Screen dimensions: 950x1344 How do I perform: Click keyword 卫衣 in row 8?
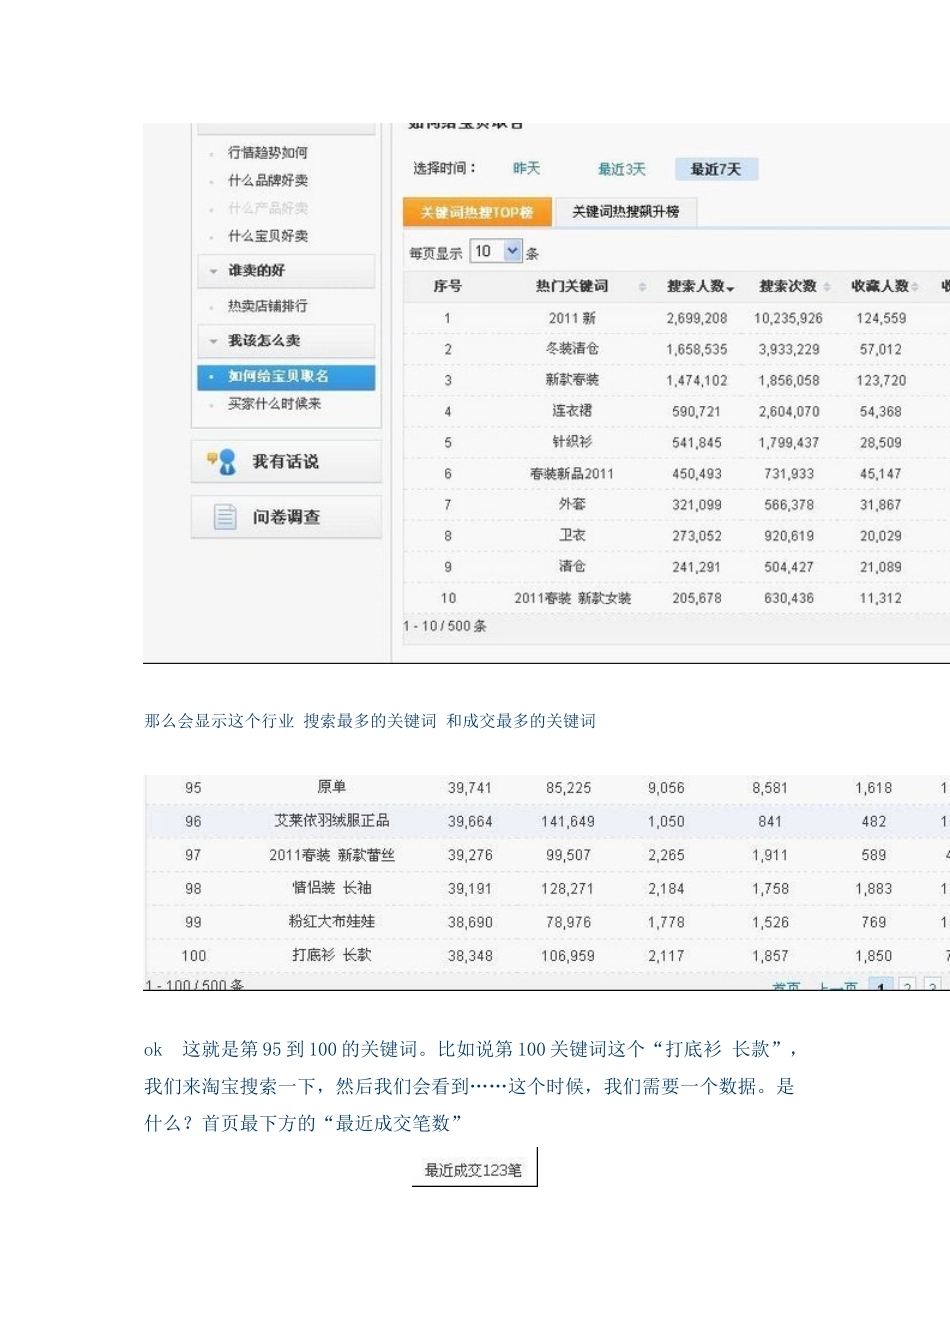(x=572, y=535)
